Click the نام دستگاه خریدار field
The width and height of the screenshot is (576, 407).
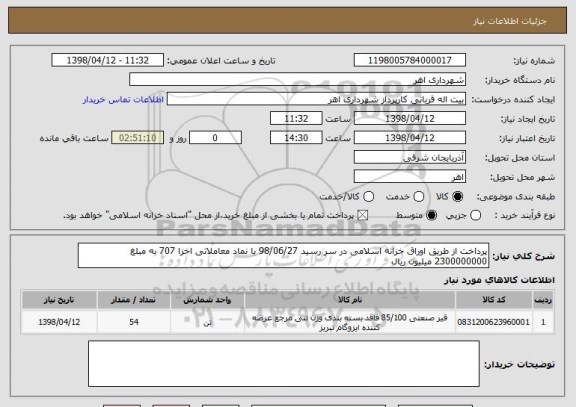coord(298,80)
